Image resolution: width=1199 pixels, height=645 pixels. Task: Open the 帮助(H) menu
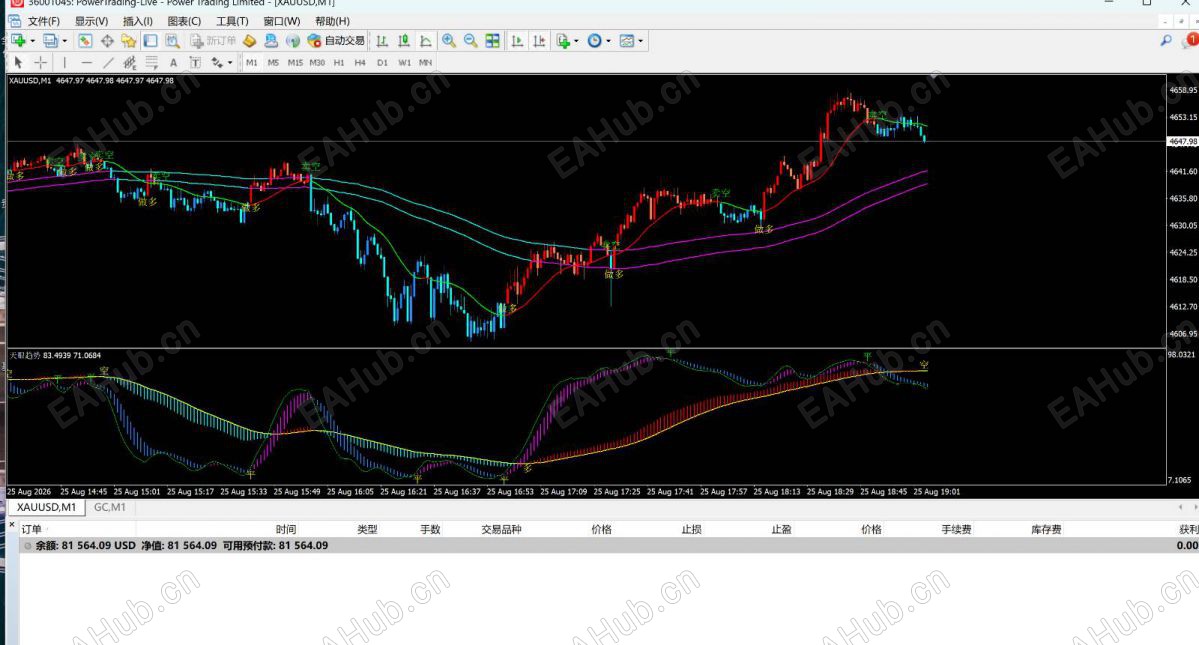[x=333, y=21]
